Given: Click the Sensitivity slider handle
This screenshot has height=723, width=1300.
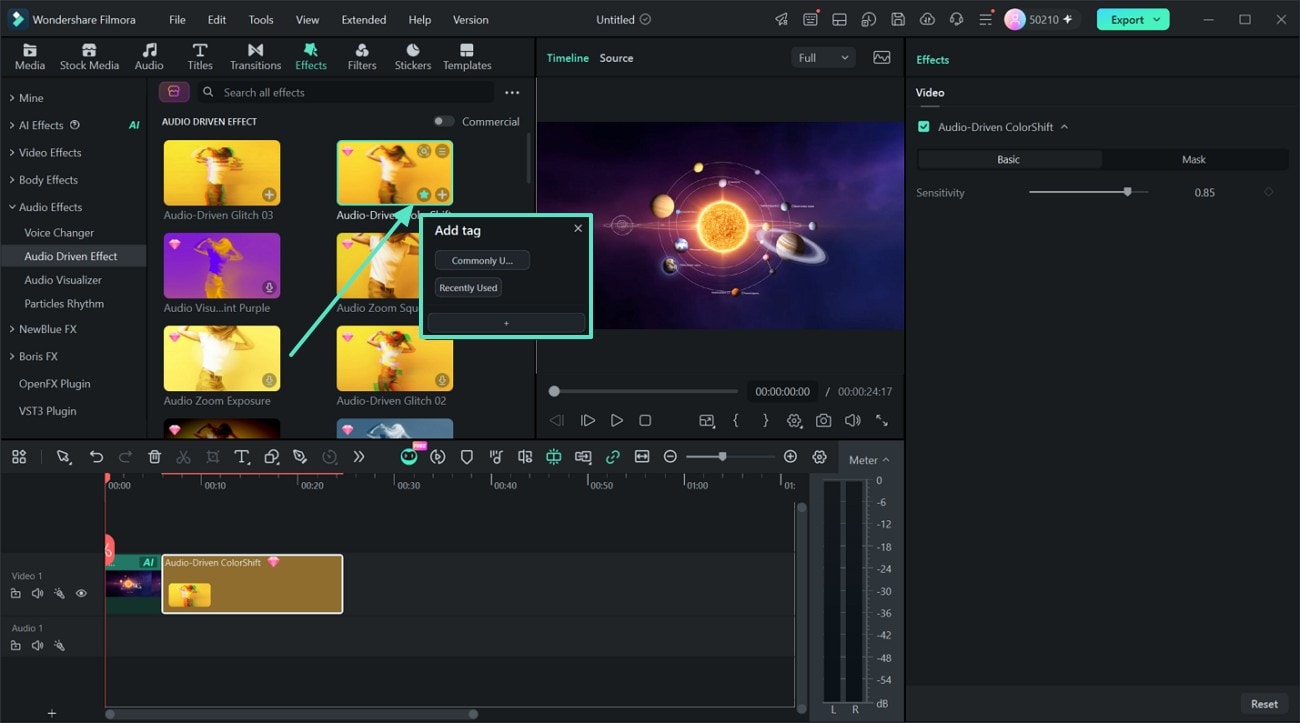Looking at the screenshot, I should pos(1127,192).
